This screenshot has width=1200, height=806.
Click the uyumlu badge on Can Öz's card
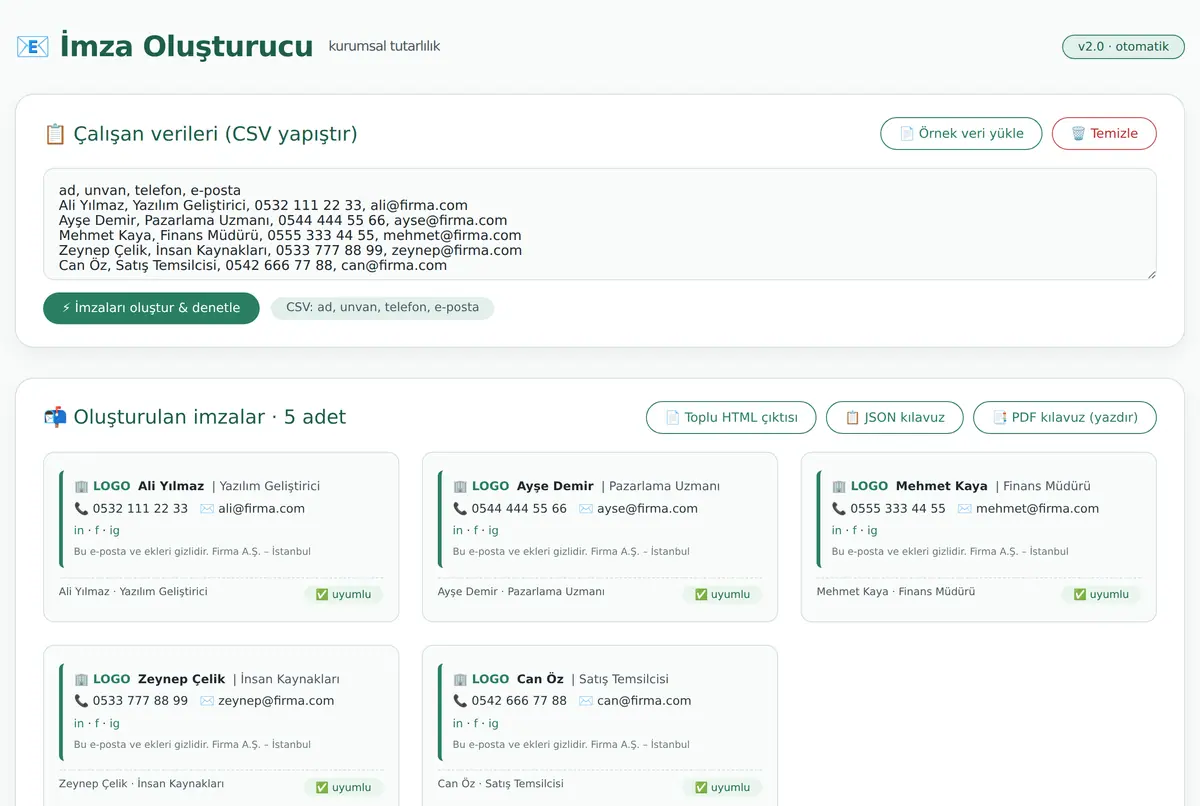722,787
